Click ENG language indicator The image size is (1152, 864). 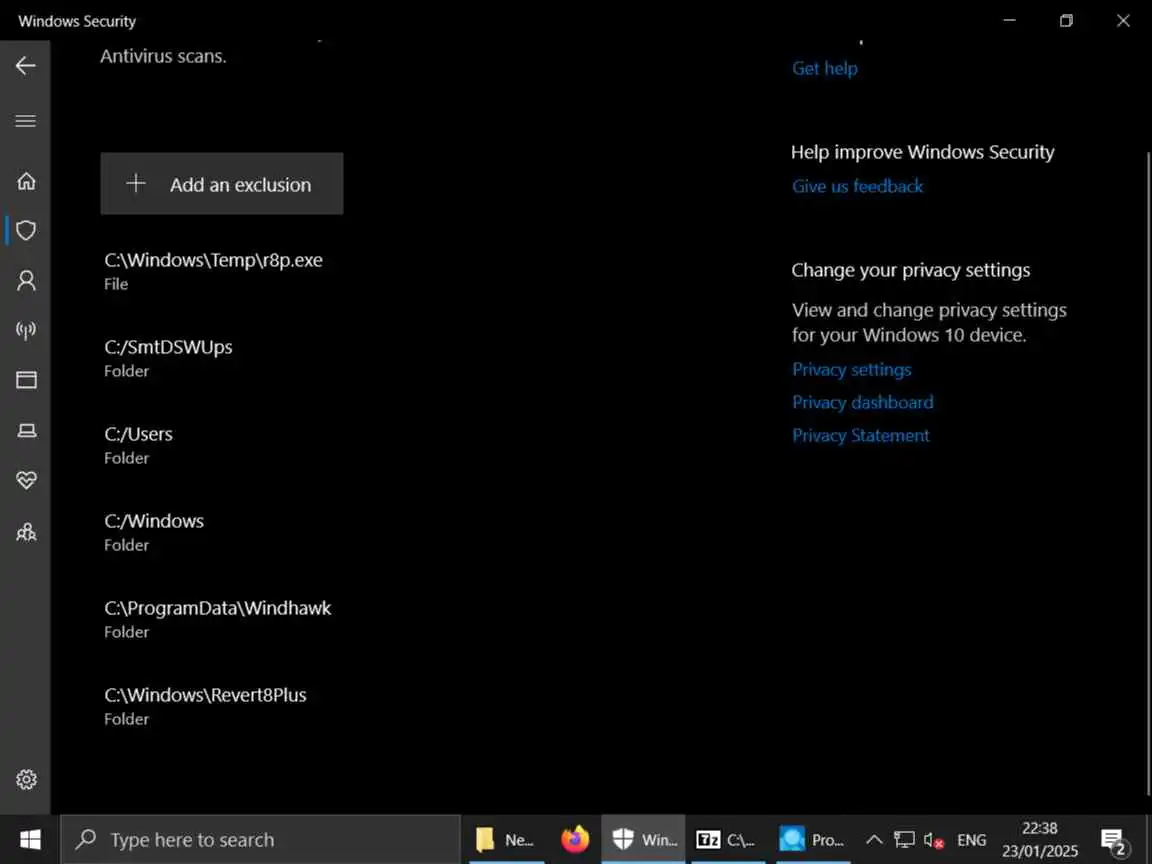point(971,840)
